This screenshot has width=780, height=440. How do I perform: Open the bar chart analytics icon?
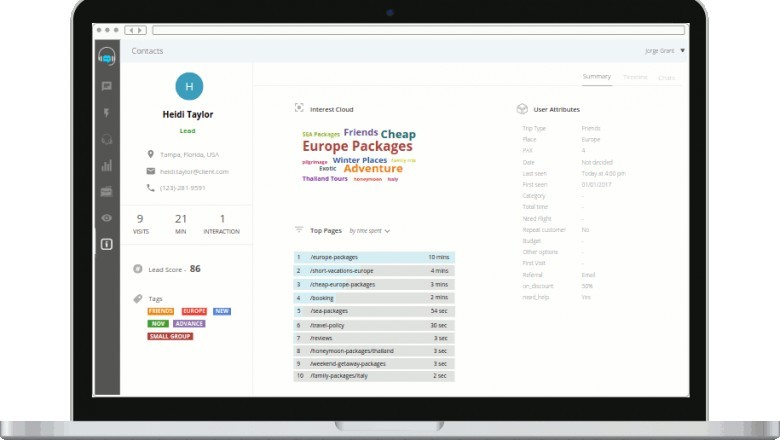[106, 166]
